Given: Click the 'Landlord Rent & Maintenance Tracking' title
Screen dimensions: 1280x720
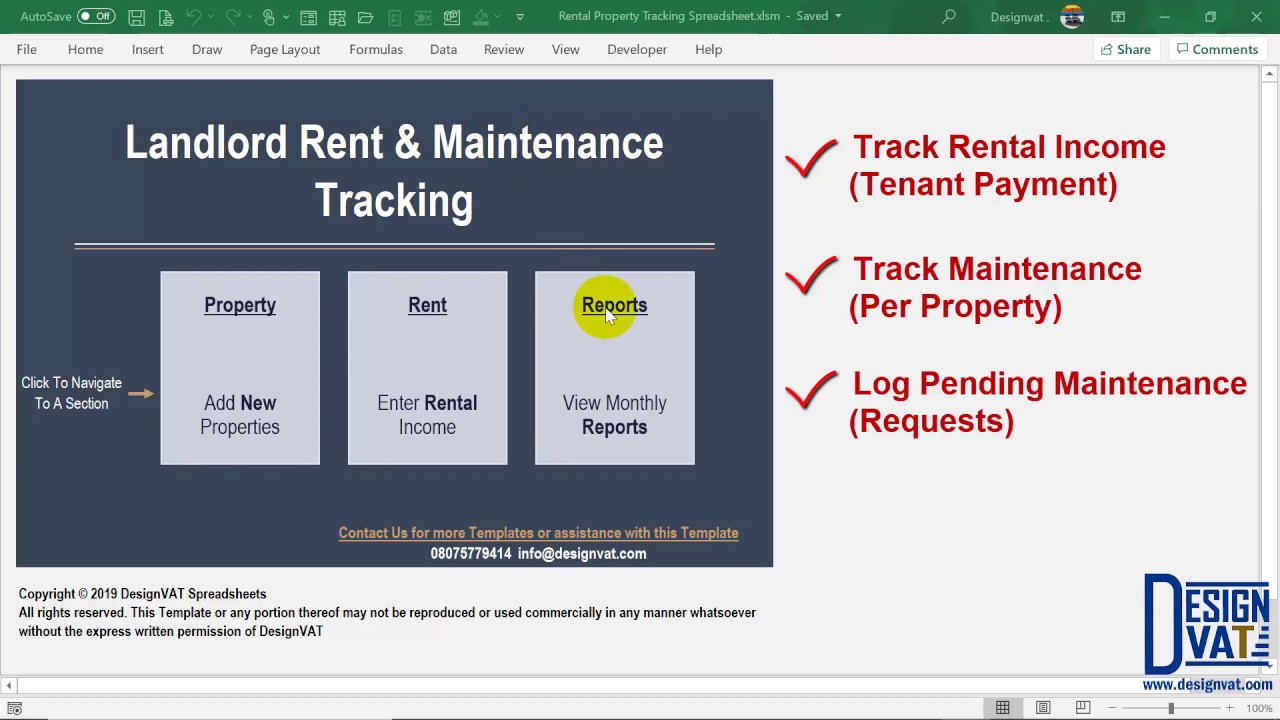Looking at the screenshot, I should (394, 171).
